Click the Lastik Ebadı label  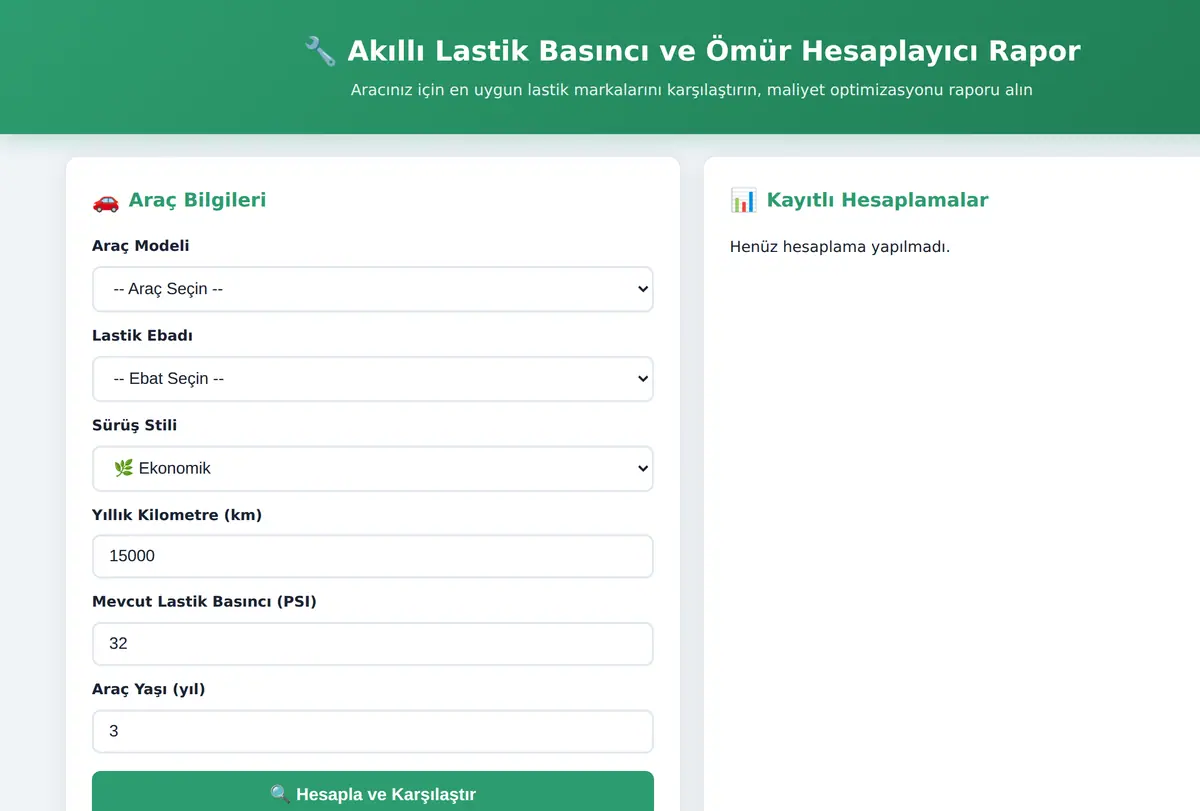pos(142,336)
